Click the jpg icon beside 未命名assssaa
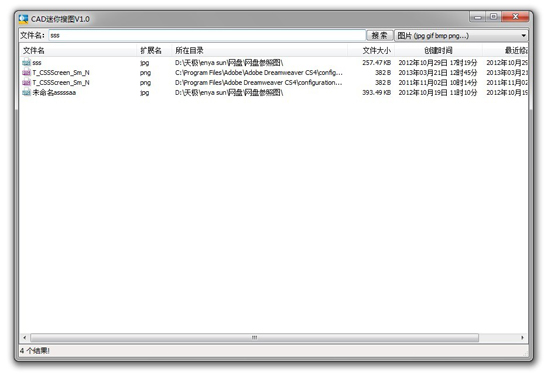This screenshot has width=551, height=375. pos(26,92)
